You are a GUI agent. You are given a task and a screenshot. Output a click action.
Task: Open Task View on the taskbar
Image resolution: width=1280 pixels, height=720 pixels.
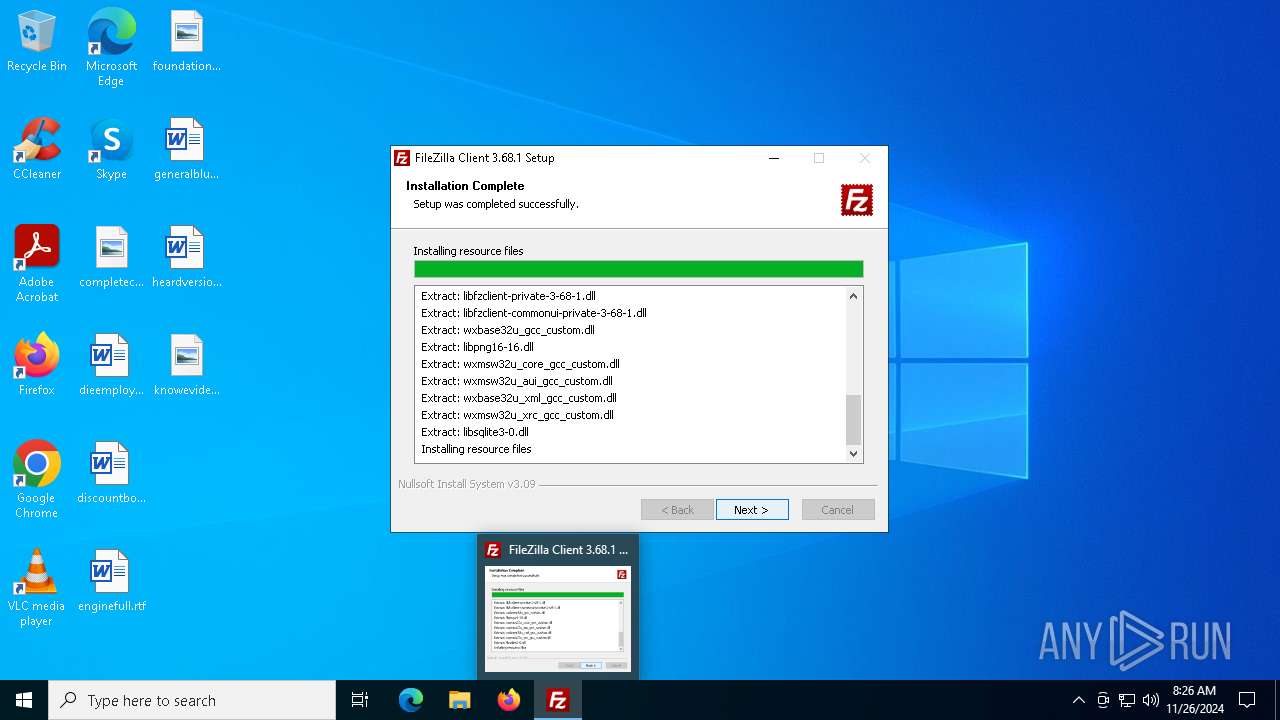tap(360, 700)
